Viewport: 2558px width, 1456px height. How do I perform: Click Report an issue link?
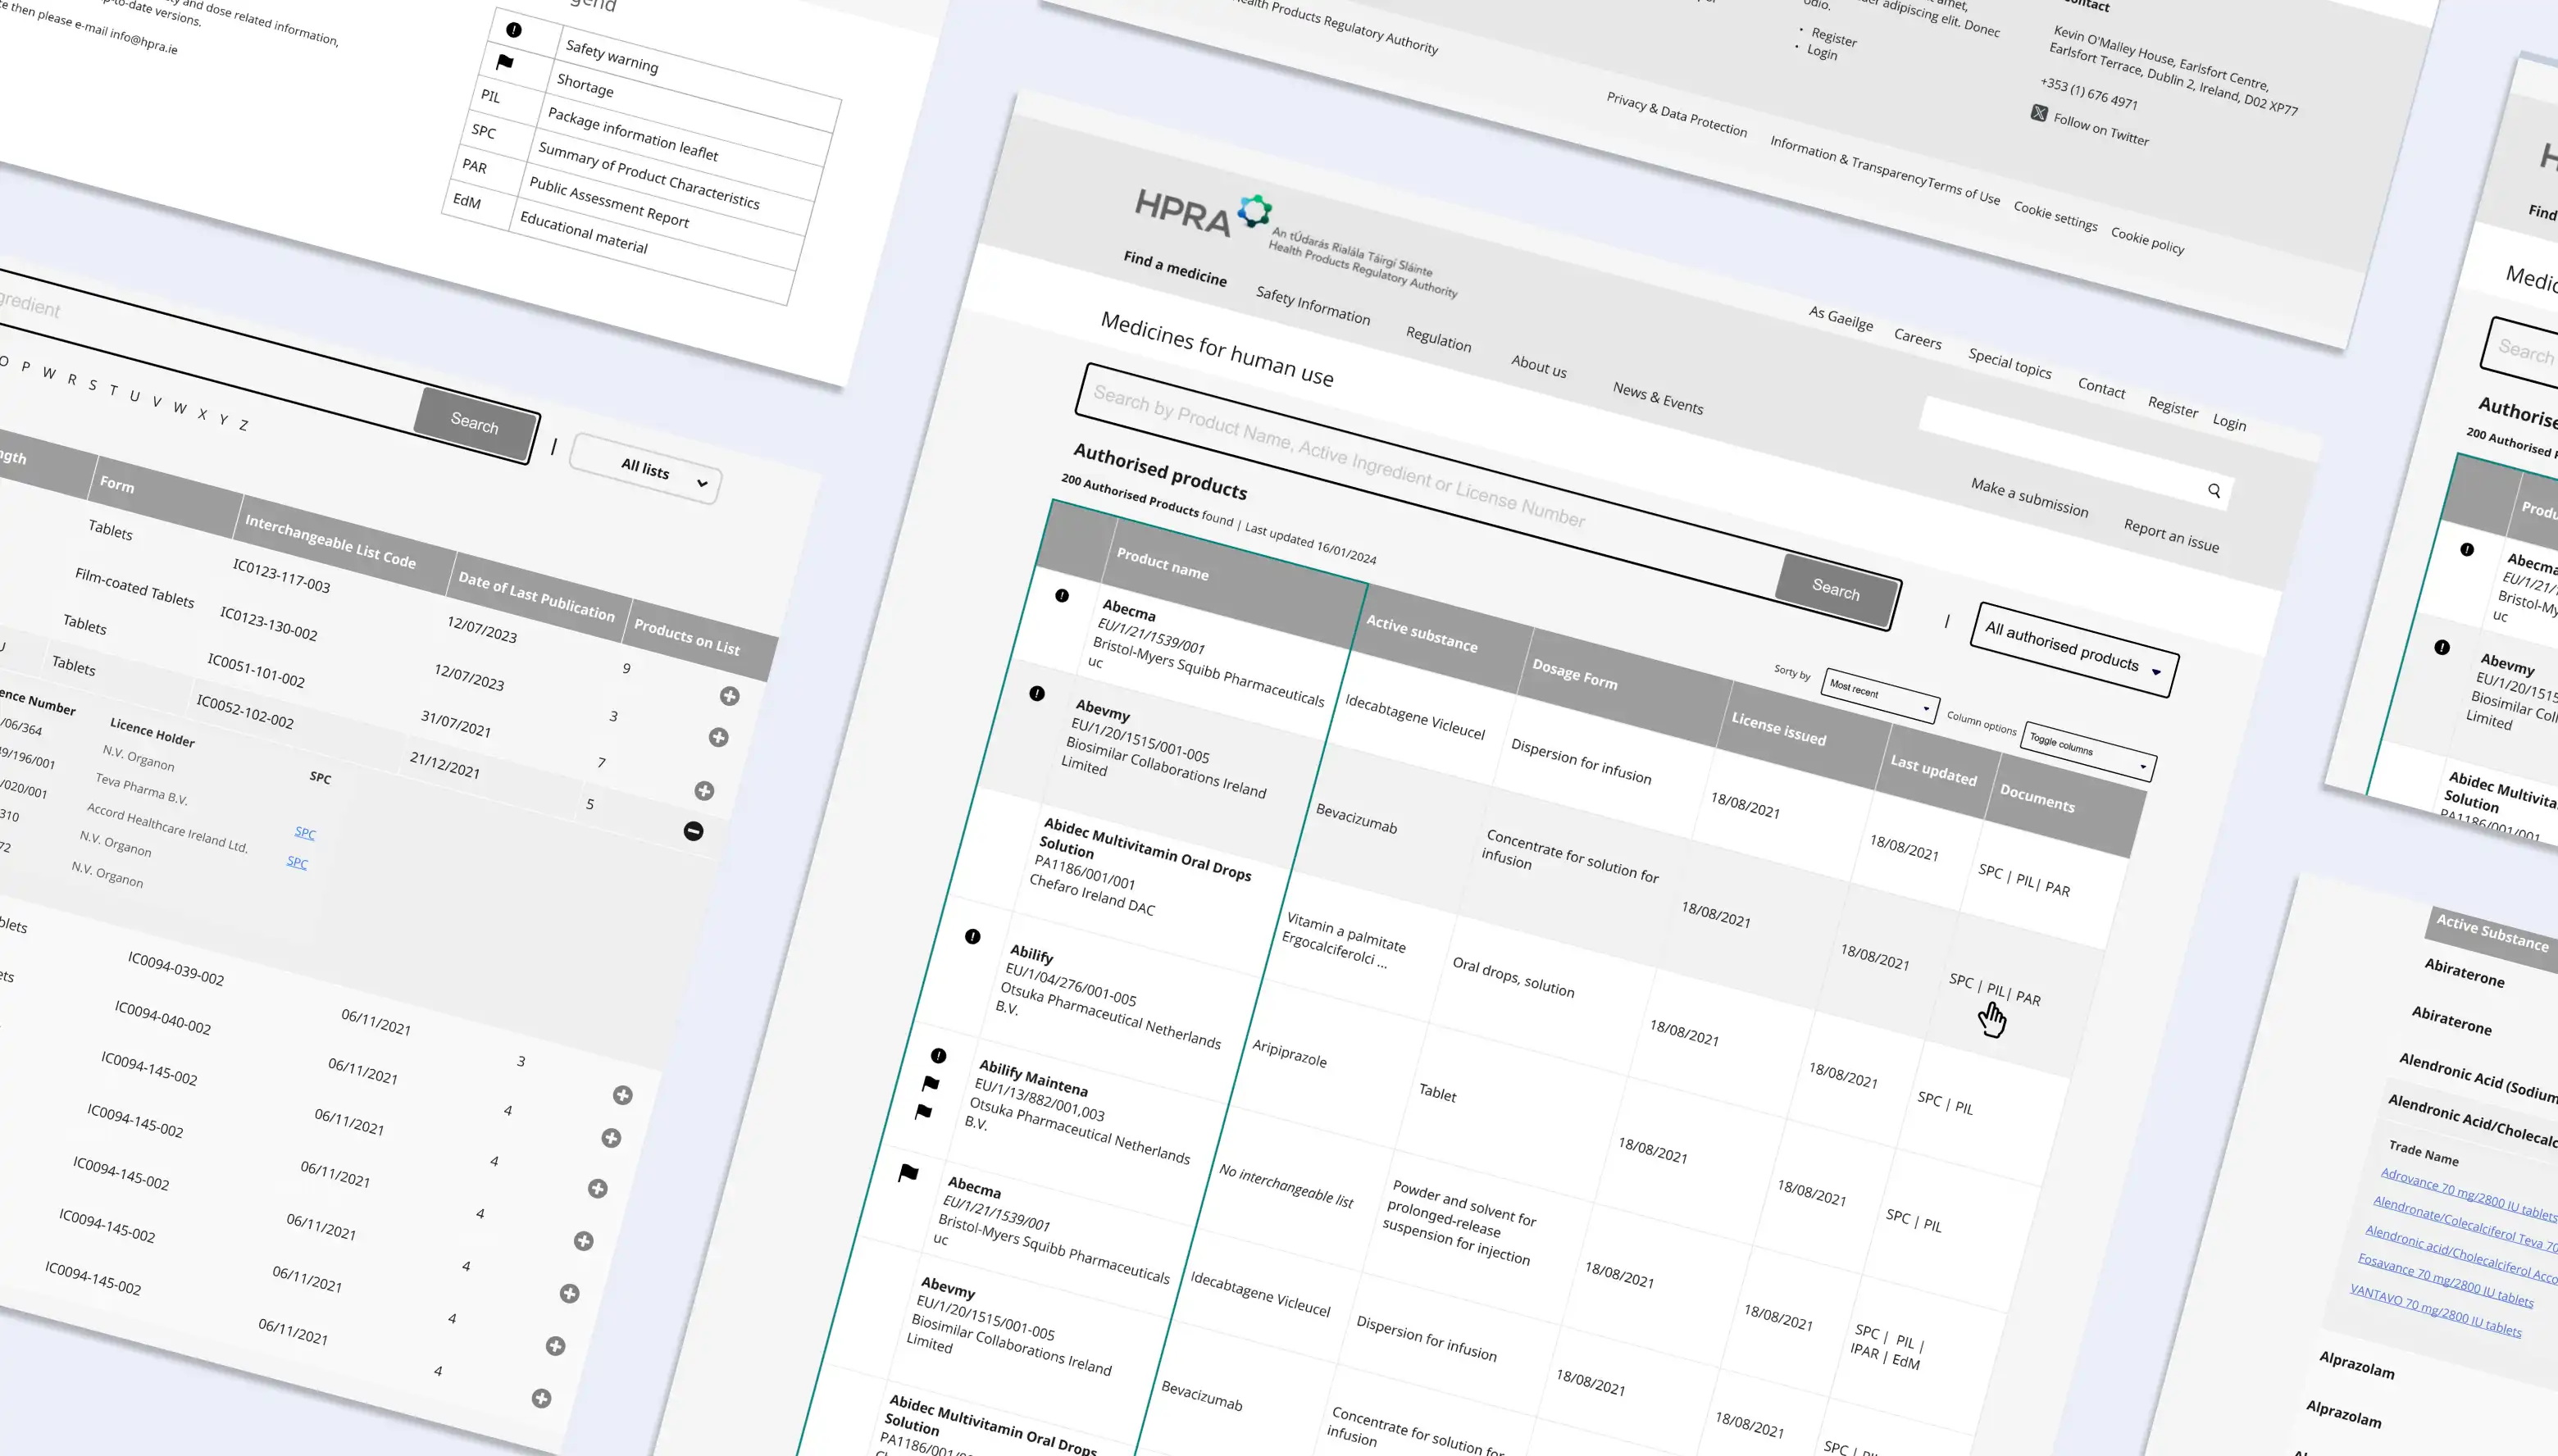pos(2171,536)
